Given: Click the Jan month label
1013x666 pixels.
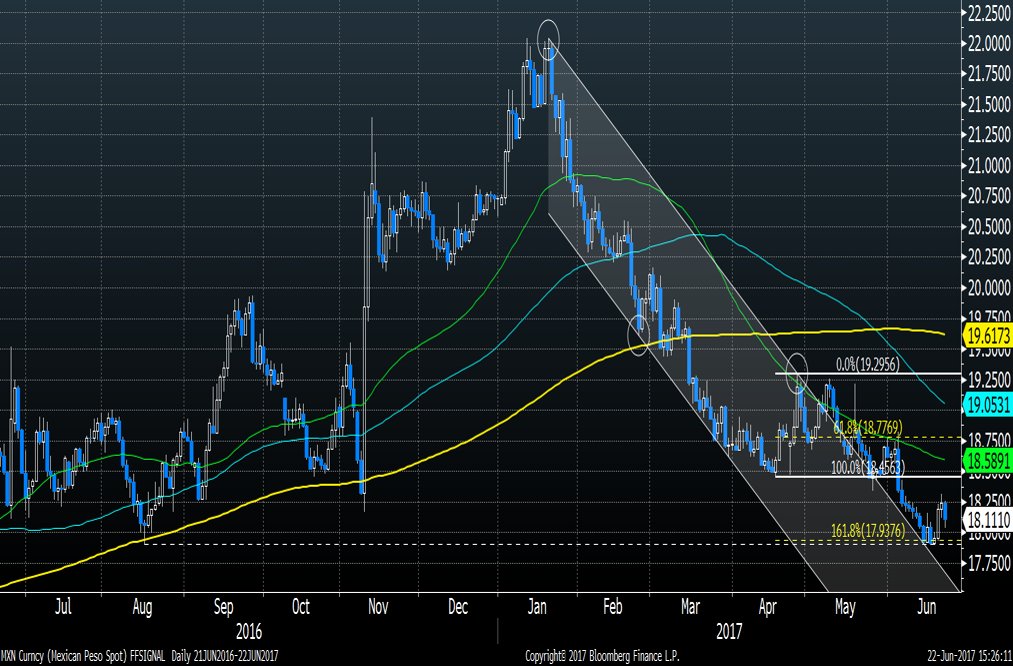Looking at the screenshot, I should coord(537,607).
